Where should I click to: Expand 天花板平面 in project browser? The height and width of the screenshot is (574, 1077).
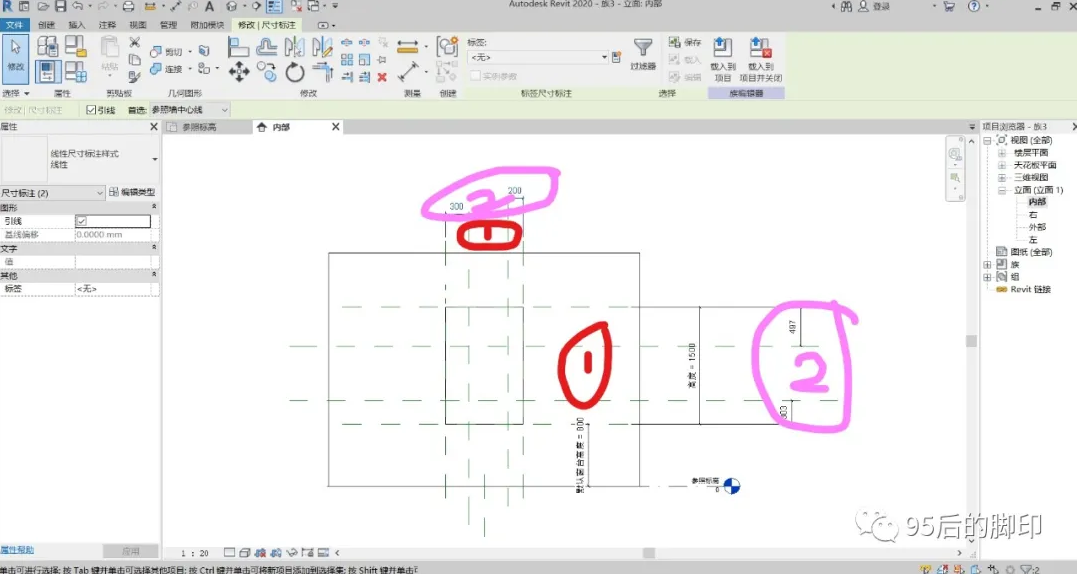[1001, 165]
